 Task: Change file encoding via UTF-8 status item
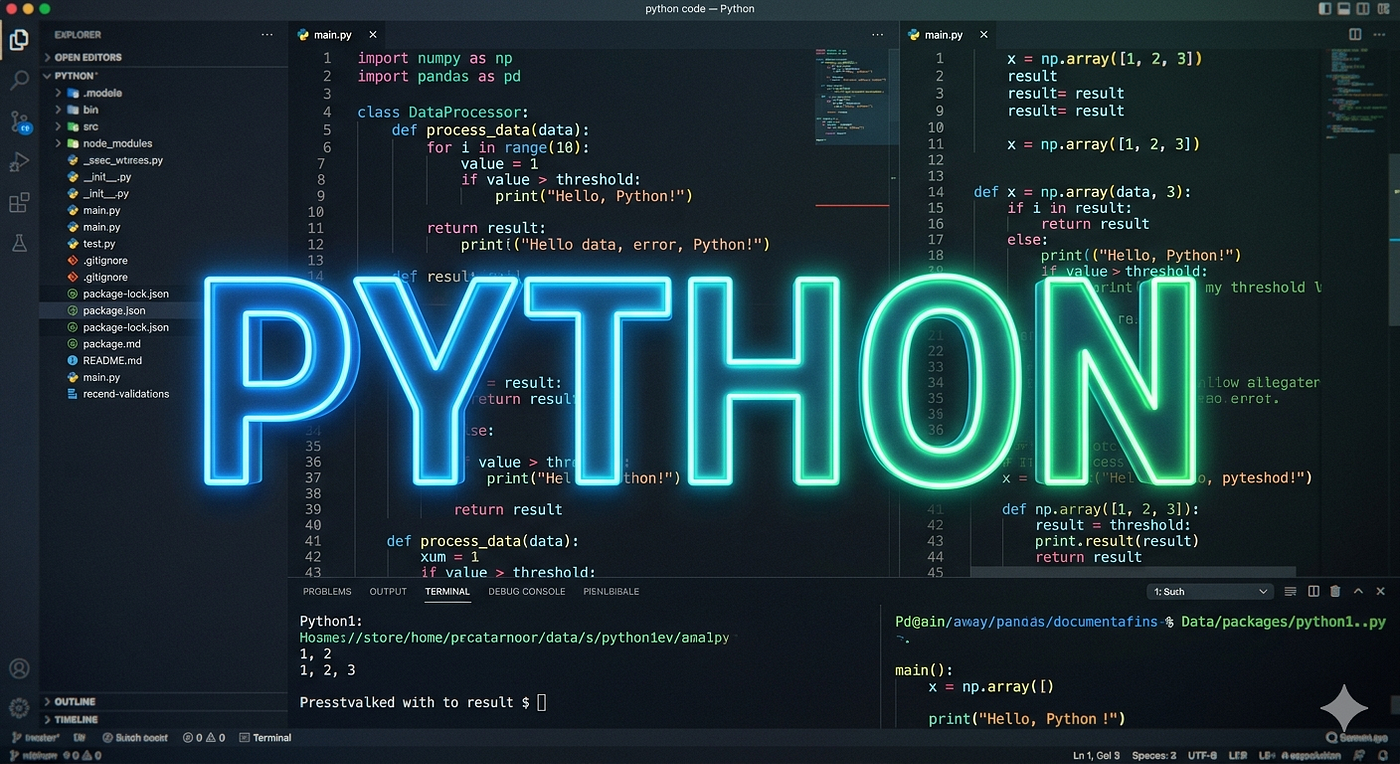coord(1203,755)
